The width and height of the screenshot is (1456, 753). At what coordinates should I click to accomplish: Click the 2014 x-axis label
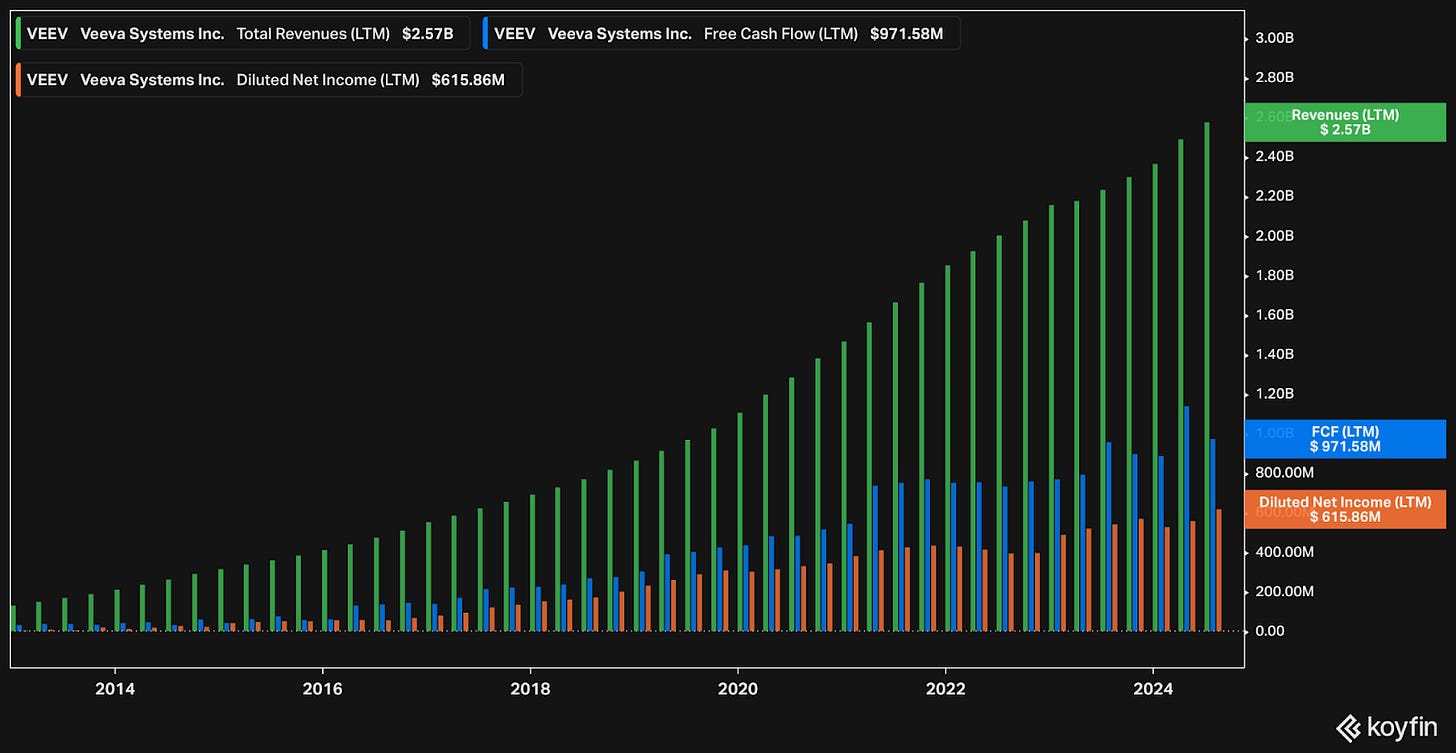[x=115, y=689]
